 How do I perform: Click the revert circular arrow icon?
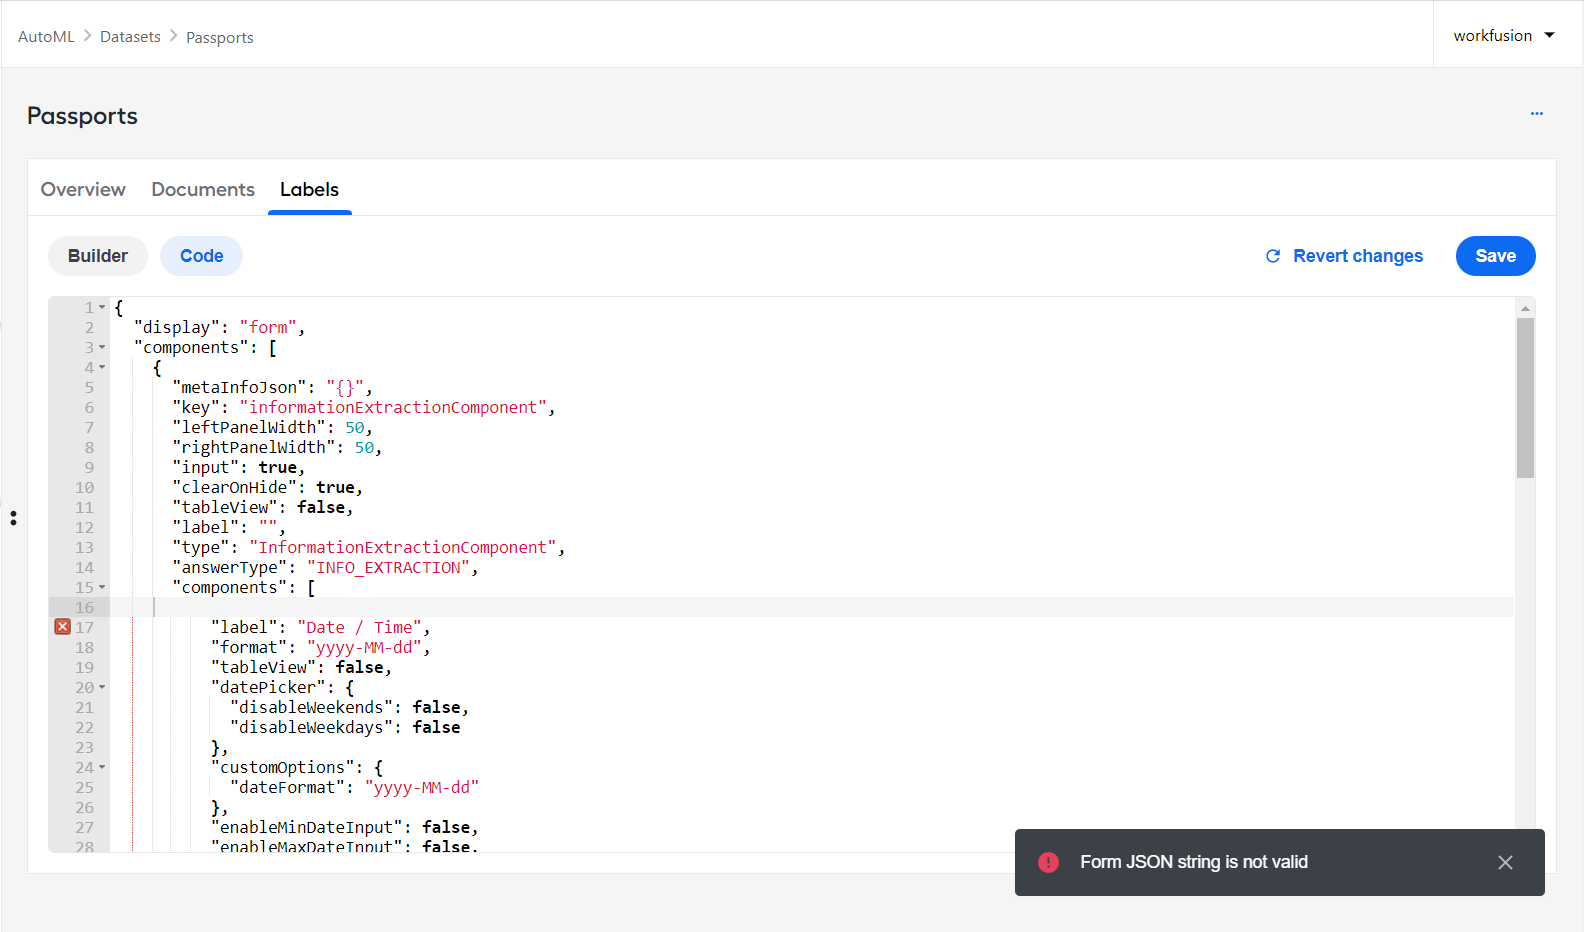[1273, 256]
